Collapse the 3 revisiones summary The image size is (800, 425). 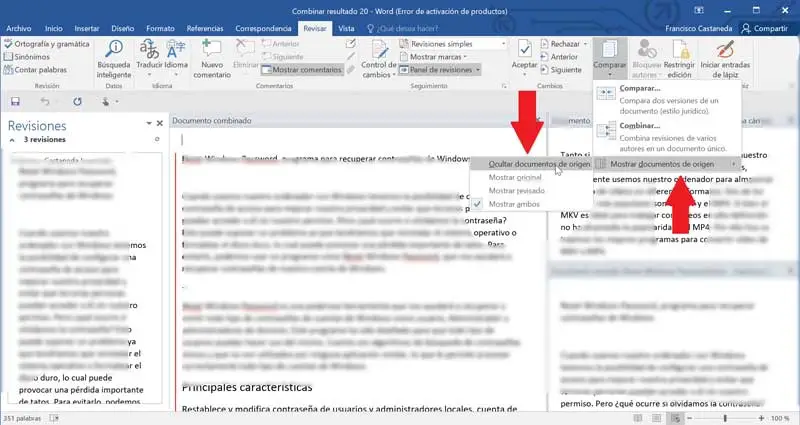pos(12,140)
